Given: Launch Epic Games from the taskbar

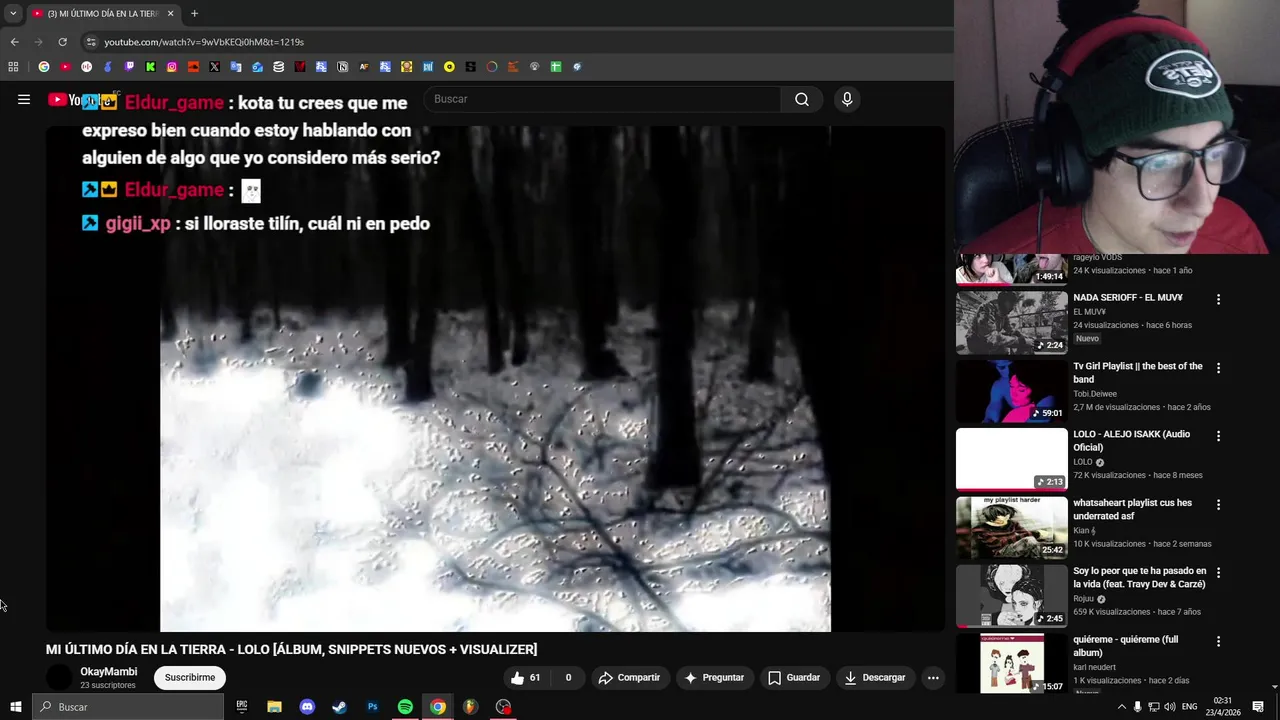Looking at the screenshot, I should (242, 707).
